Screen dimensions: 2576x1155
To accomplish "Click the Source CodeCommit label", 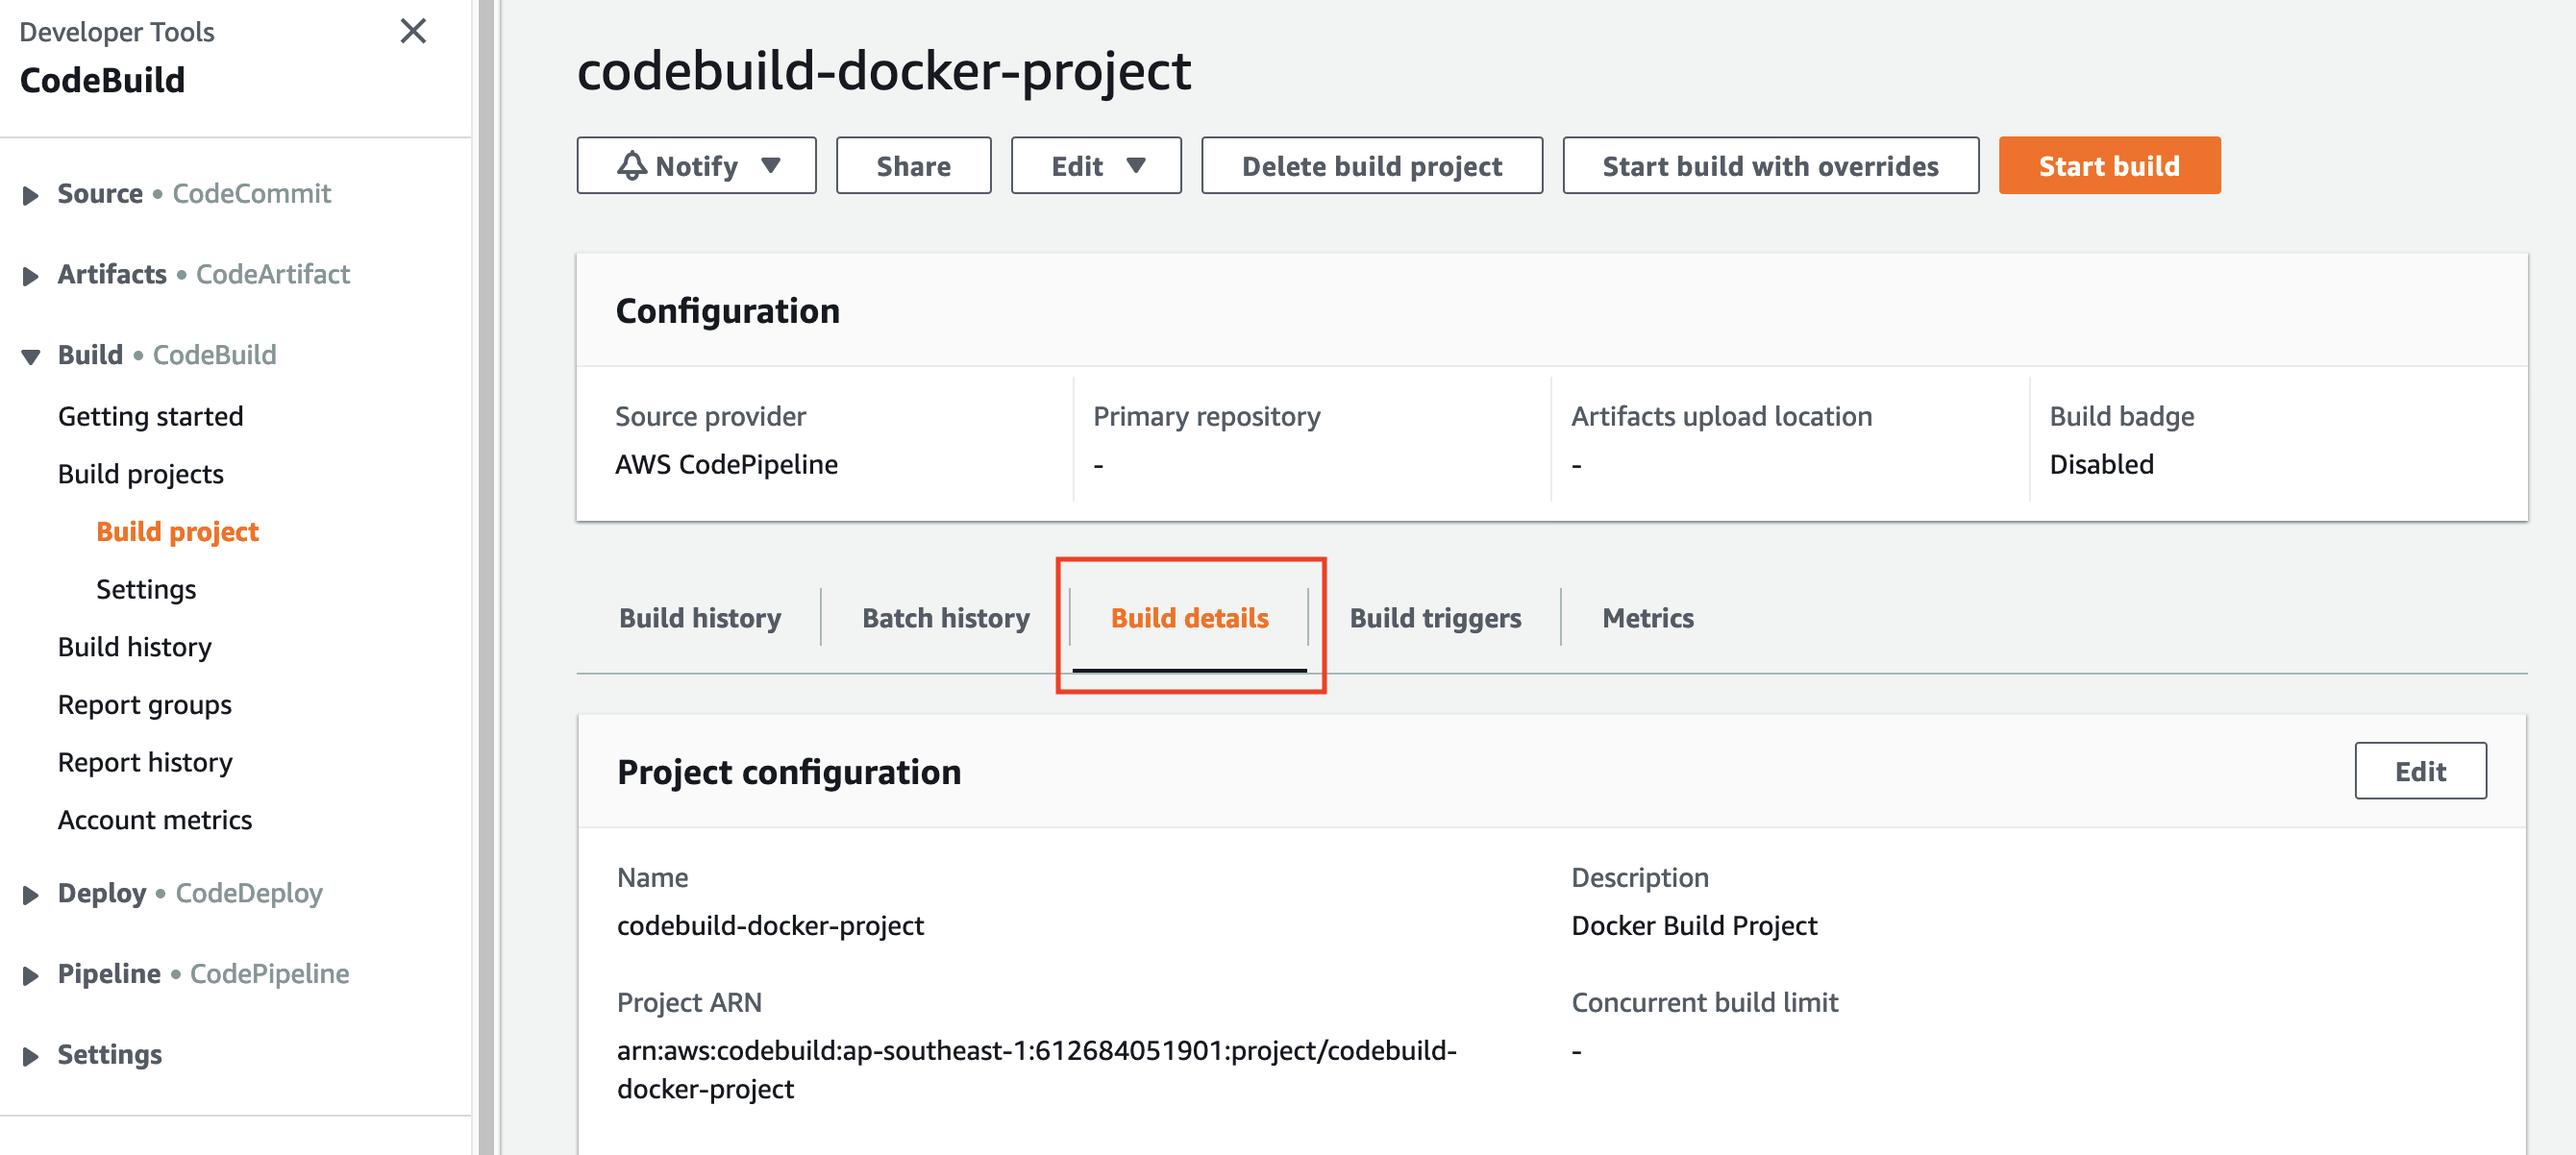I will coord(194,193).
